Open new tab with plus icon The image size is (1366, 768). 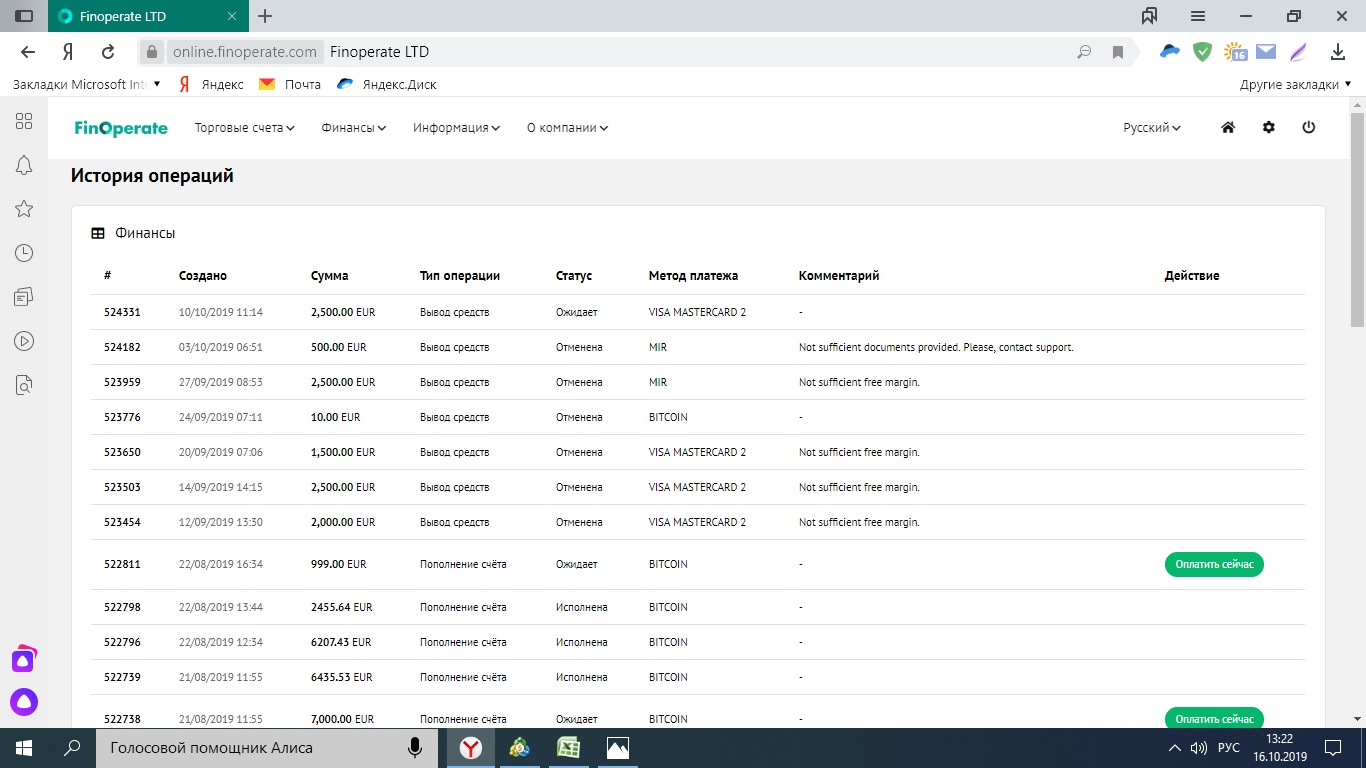coord(265,16)
